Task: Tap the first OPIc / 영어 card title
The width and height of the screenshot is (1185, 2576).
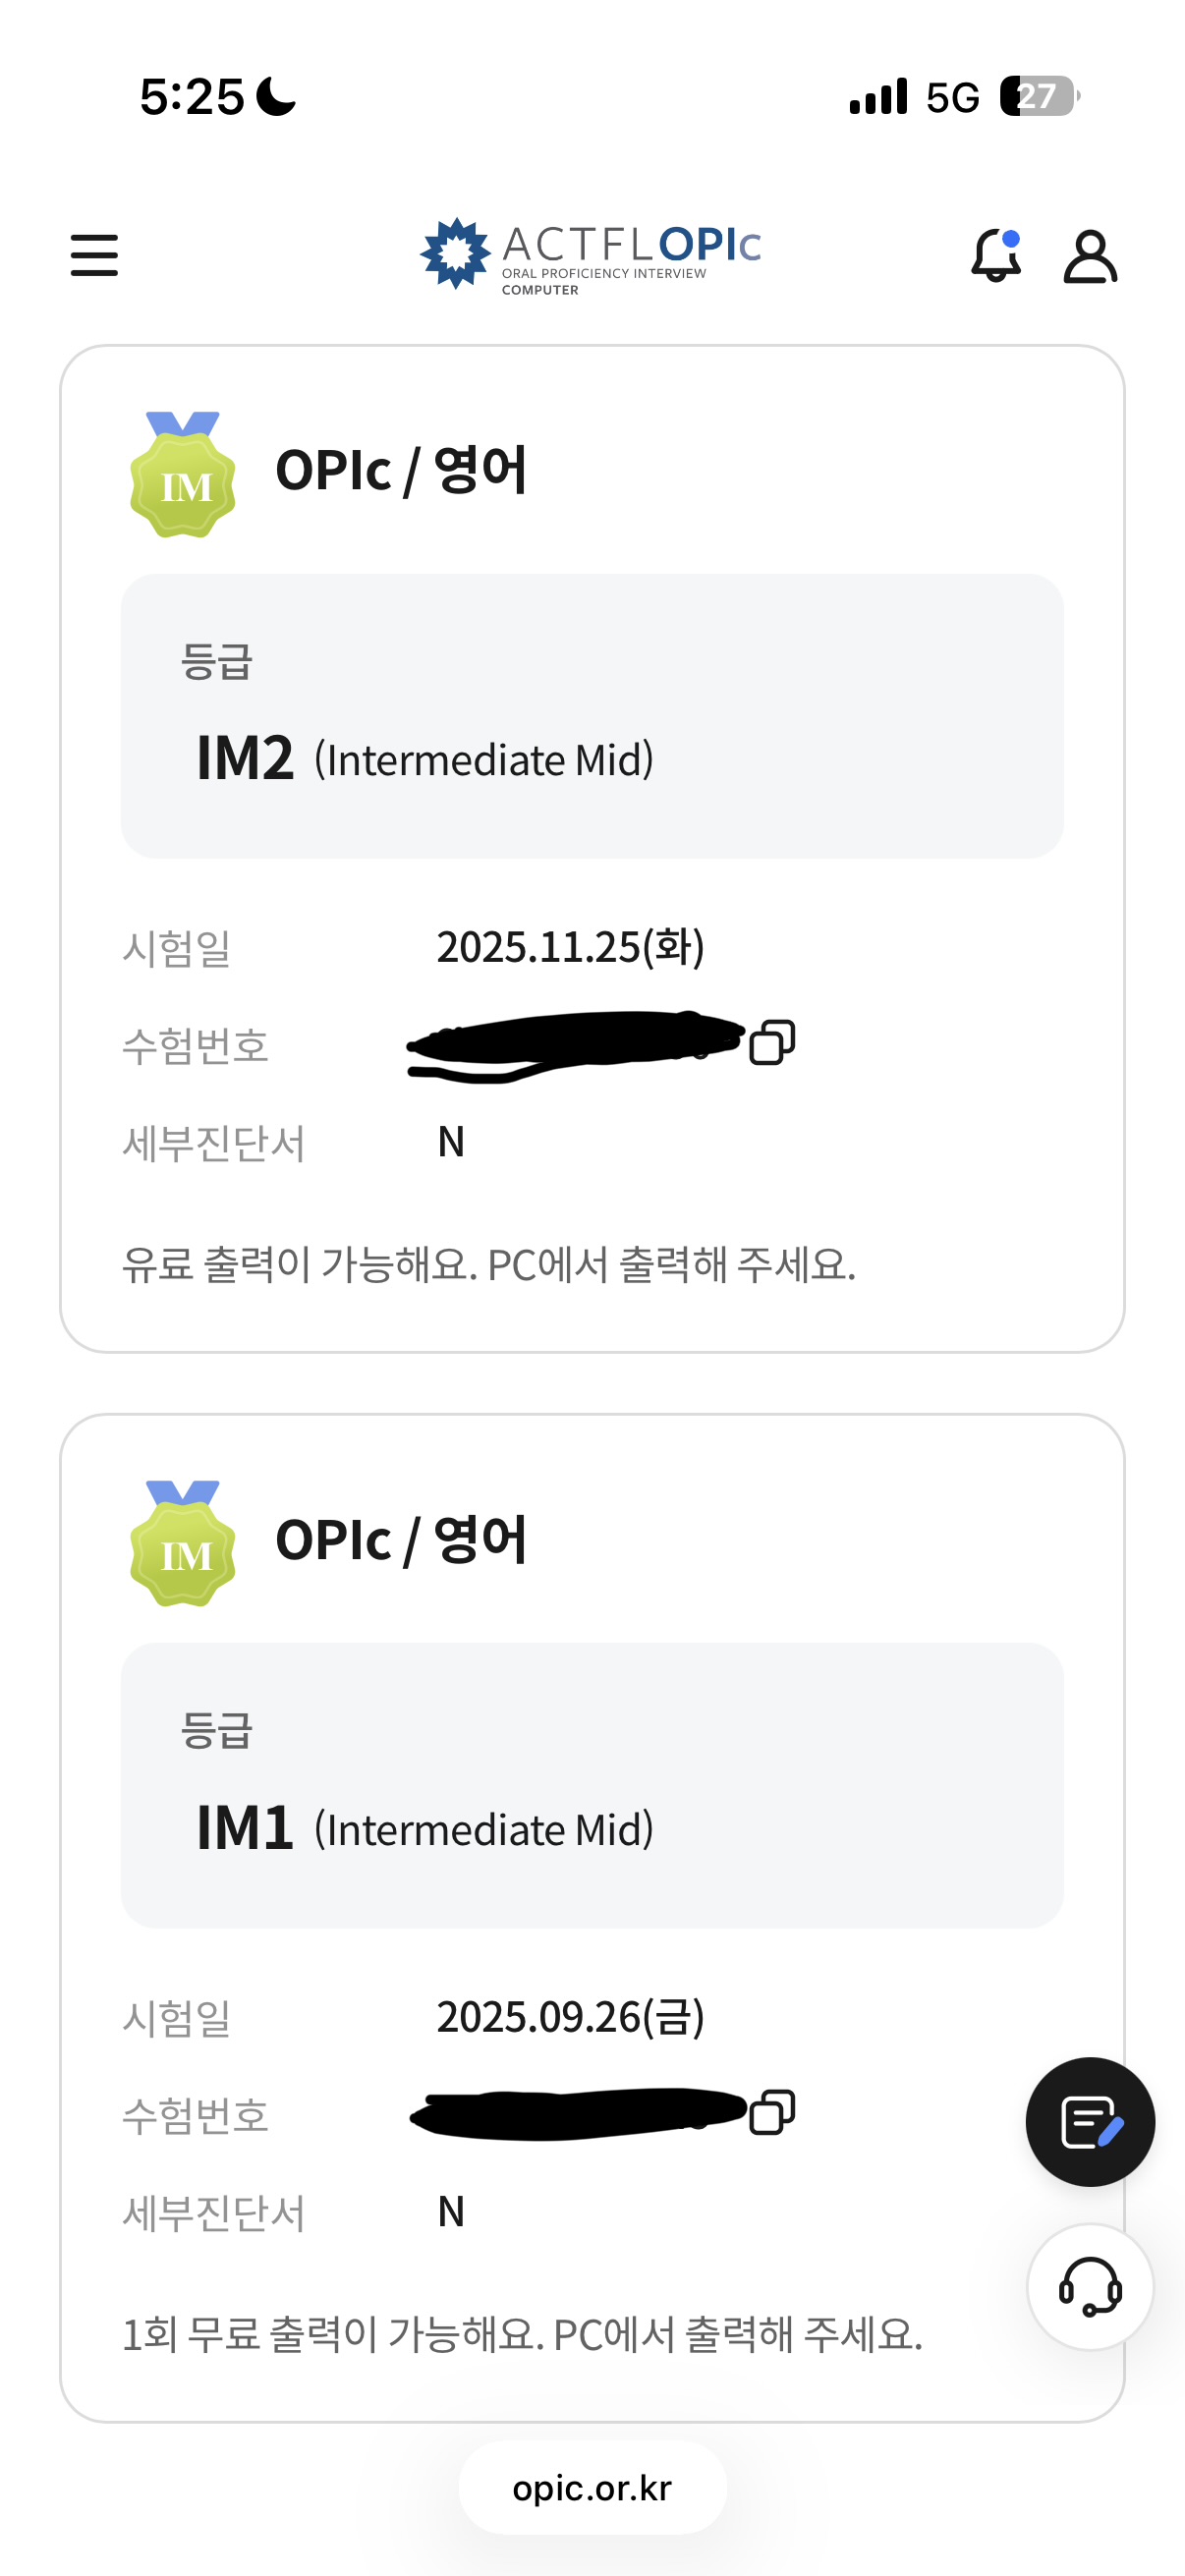Action: [x=401, y=470]
